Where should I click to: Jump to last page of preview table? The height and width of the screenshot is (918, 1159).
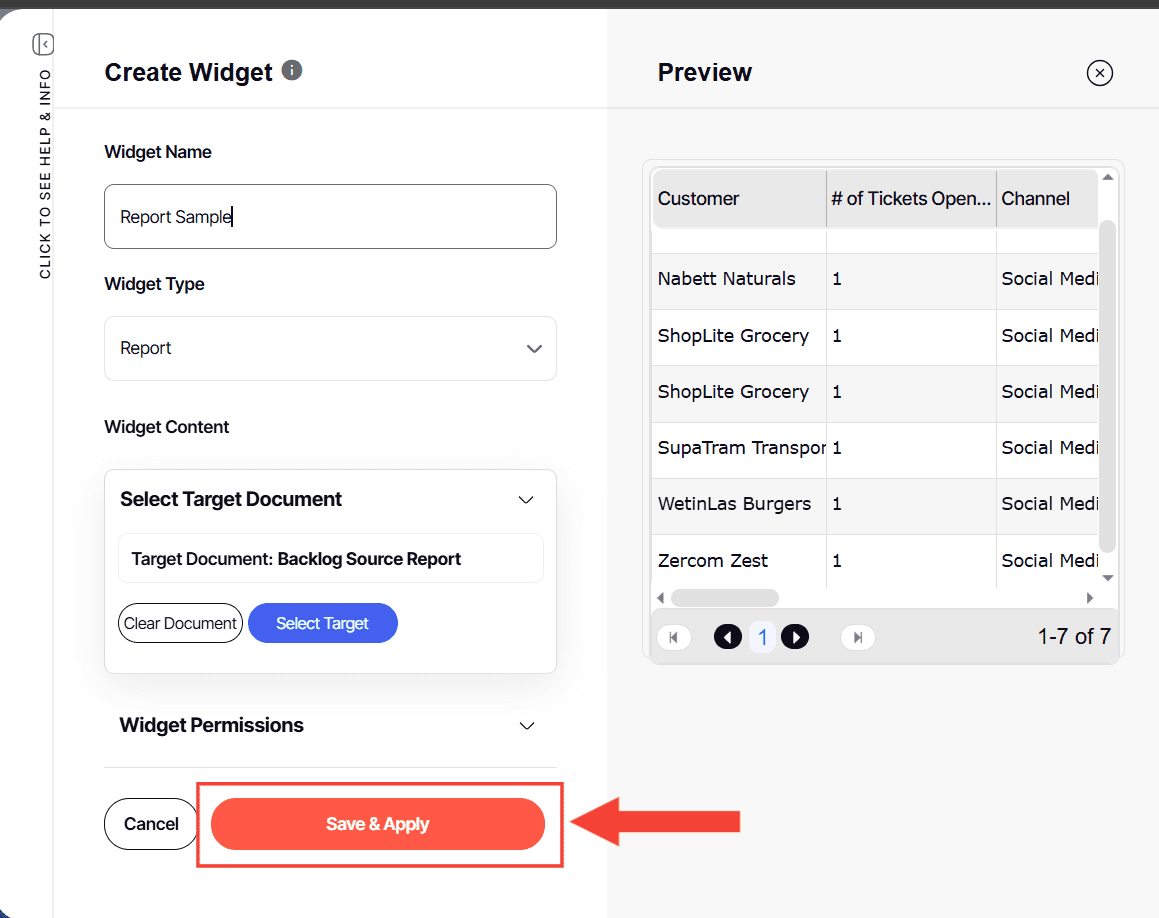pos(857,637)
